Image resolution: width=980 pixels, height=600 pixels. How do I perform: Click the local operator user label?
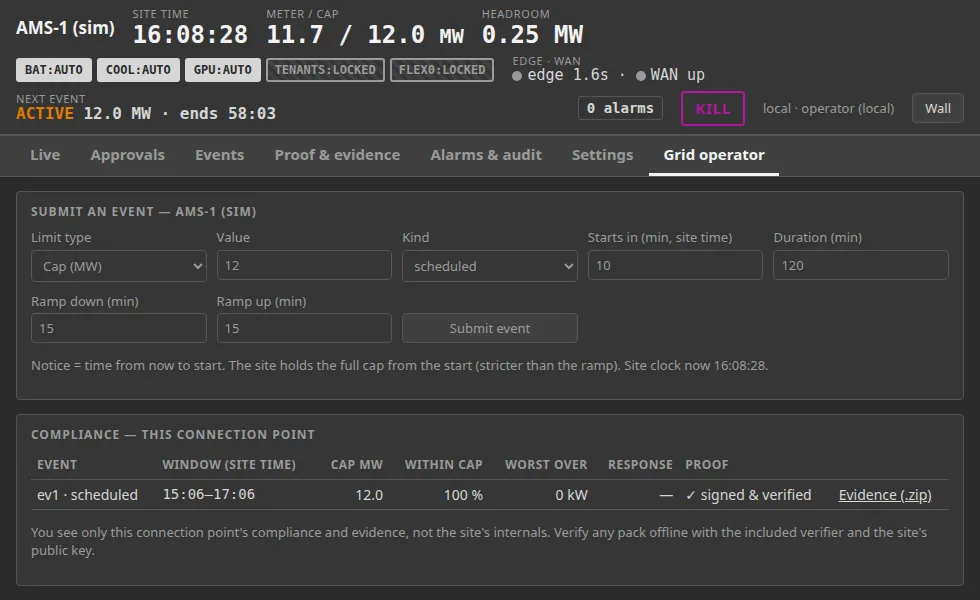pos(828,109)
